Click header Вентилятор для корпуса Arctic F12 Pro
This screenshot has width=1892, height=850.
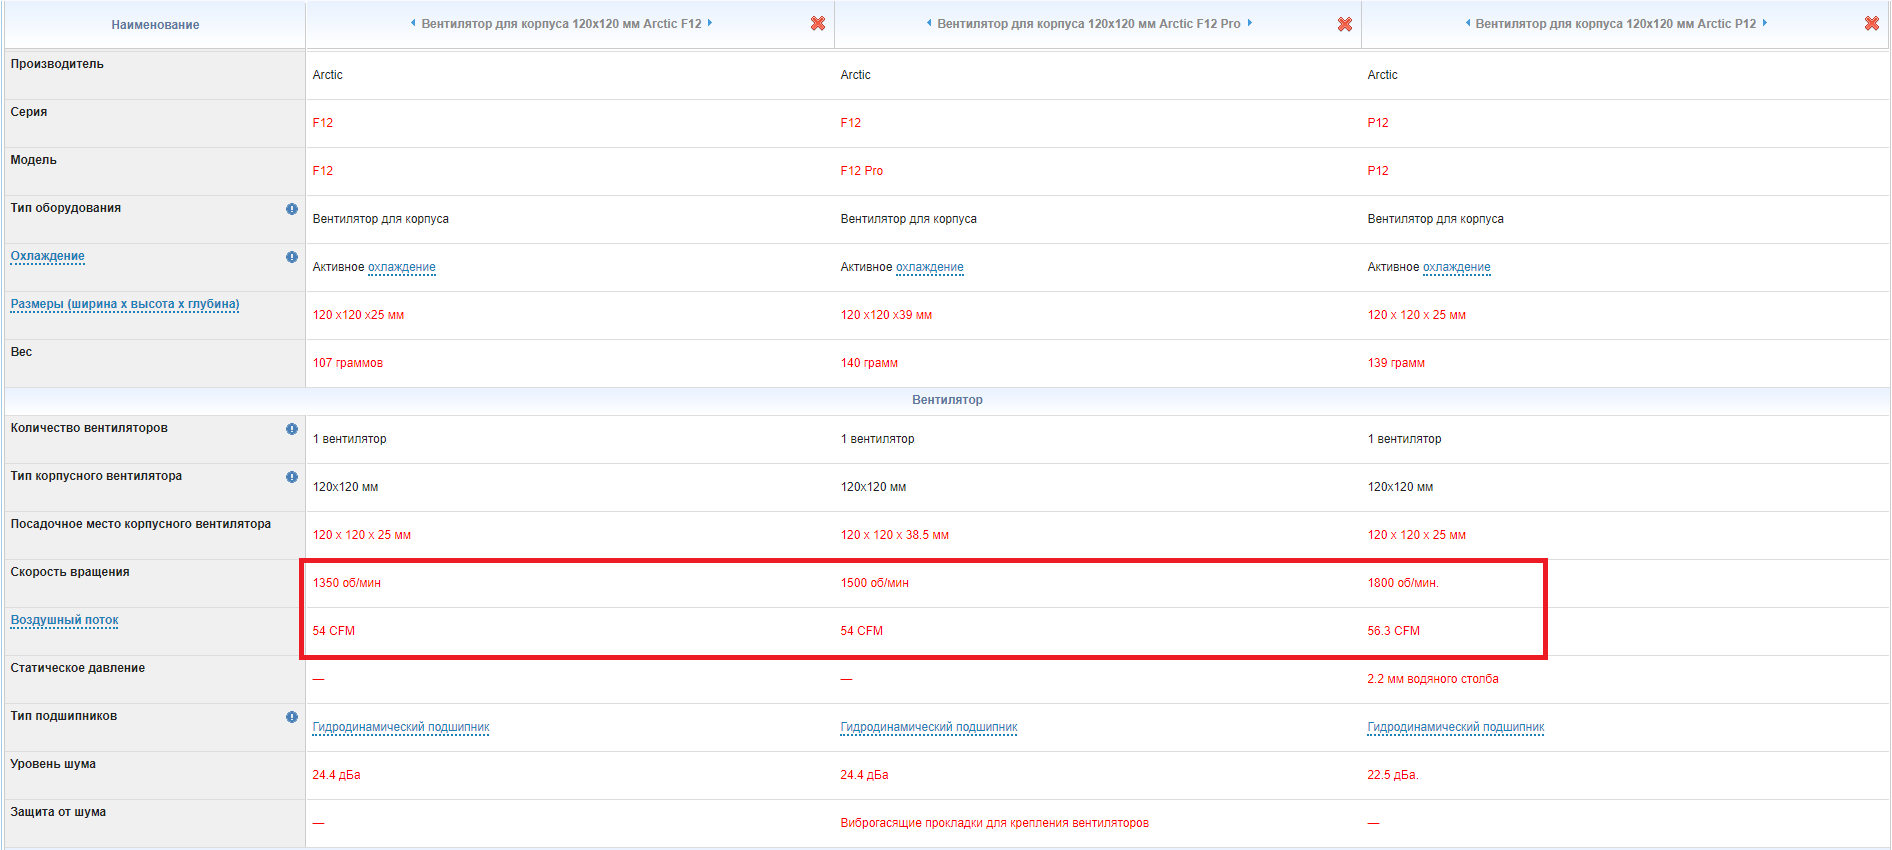(x=1088, y=23)
